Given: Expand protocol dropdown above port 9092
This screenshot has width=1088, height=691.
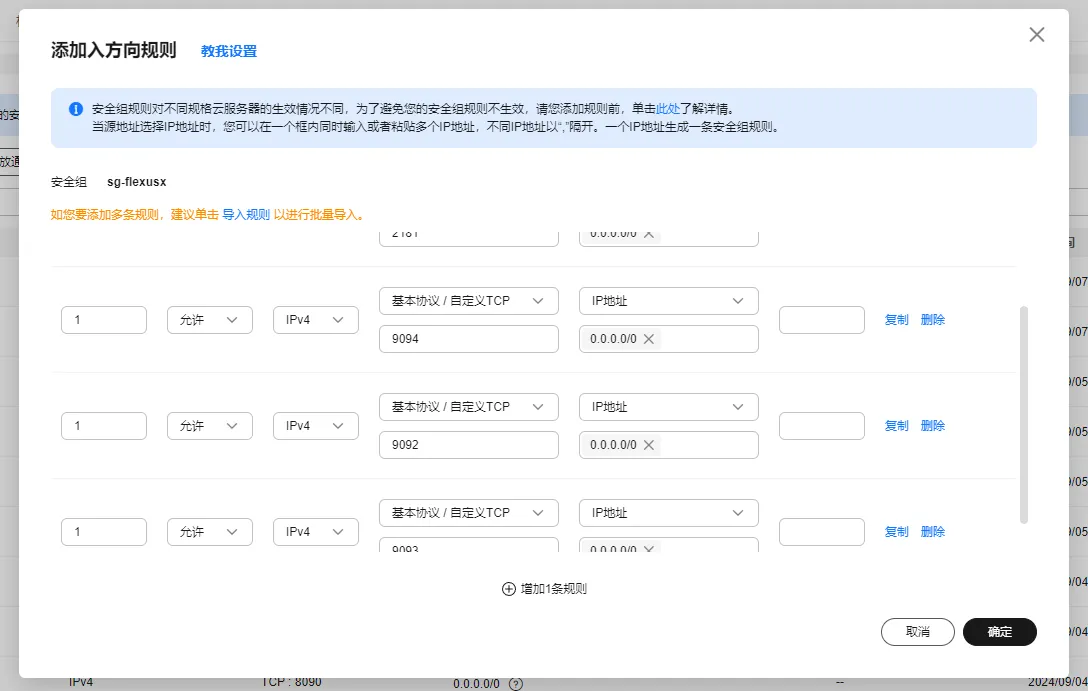Looking at the screenshot, I should tap(468, 407).
